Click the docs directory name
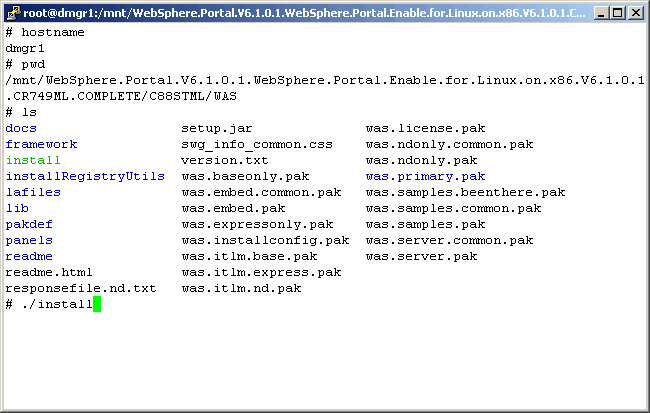 tap(21, 128)
